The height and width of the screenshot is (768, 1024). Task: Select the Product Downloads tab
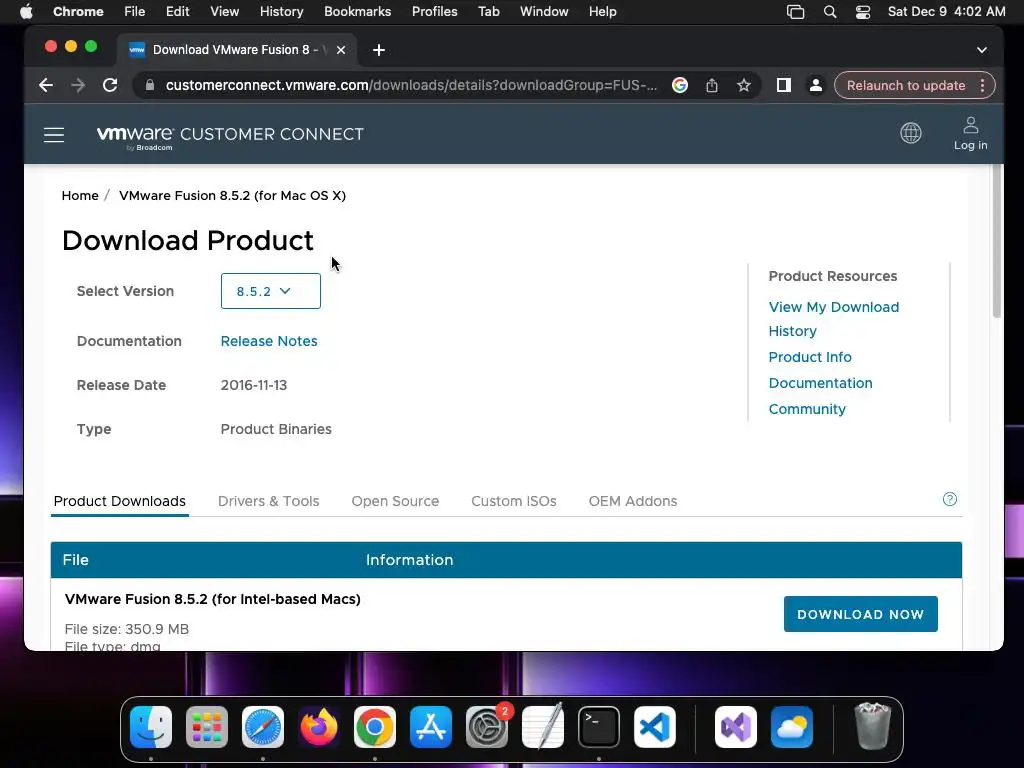pos(120,502)
